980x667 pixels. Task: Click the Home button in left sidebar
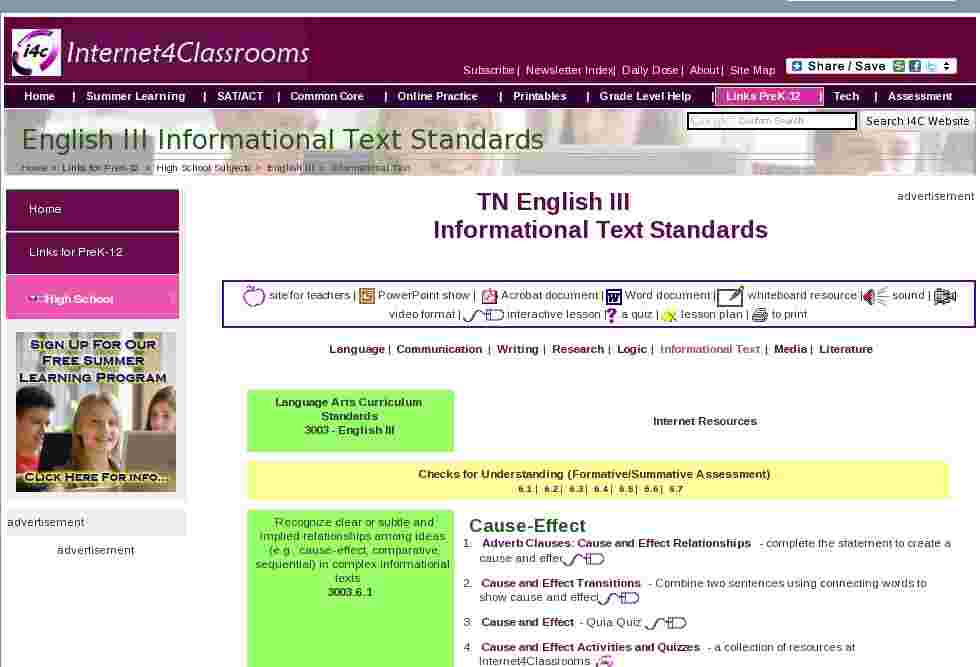point(92,209)
